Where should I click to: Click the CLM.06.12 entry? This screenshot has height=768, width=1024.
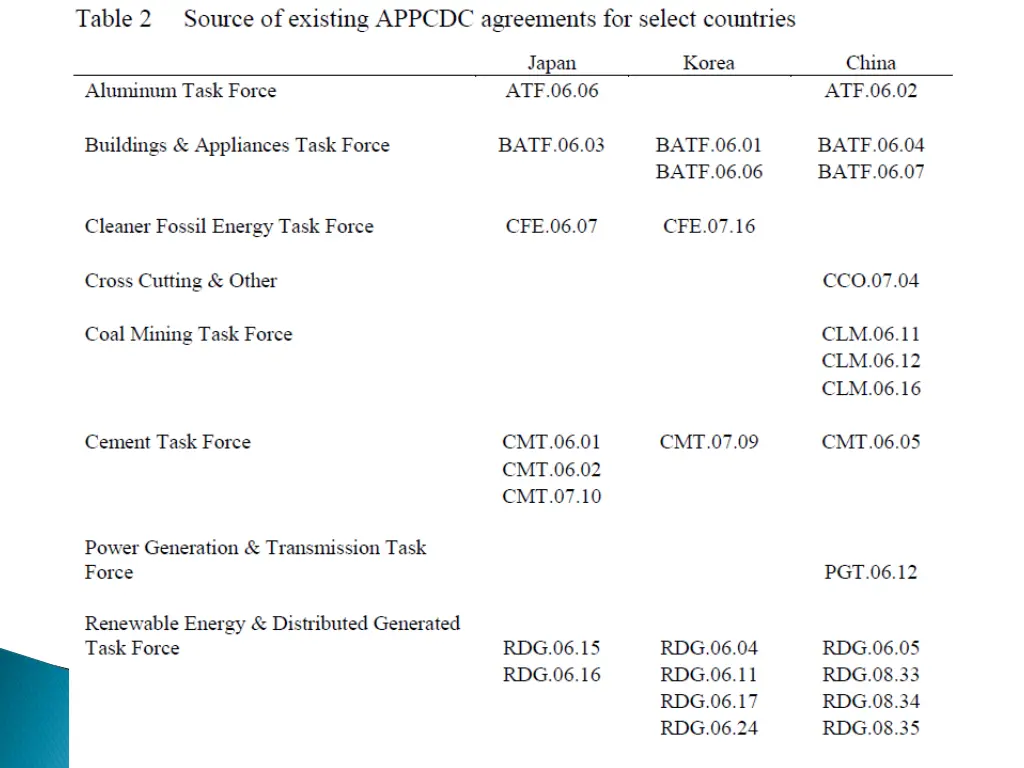[871, 361]
